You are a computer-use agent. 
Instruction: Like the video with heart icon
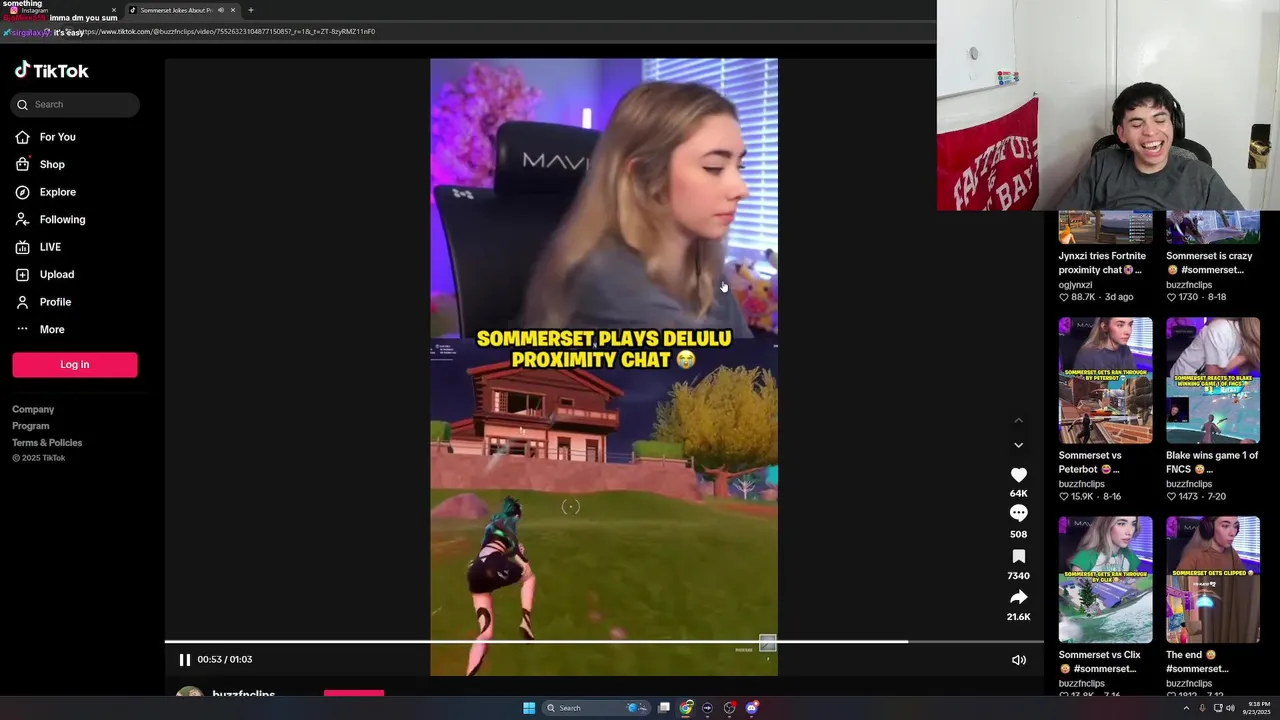[1018, 475]
